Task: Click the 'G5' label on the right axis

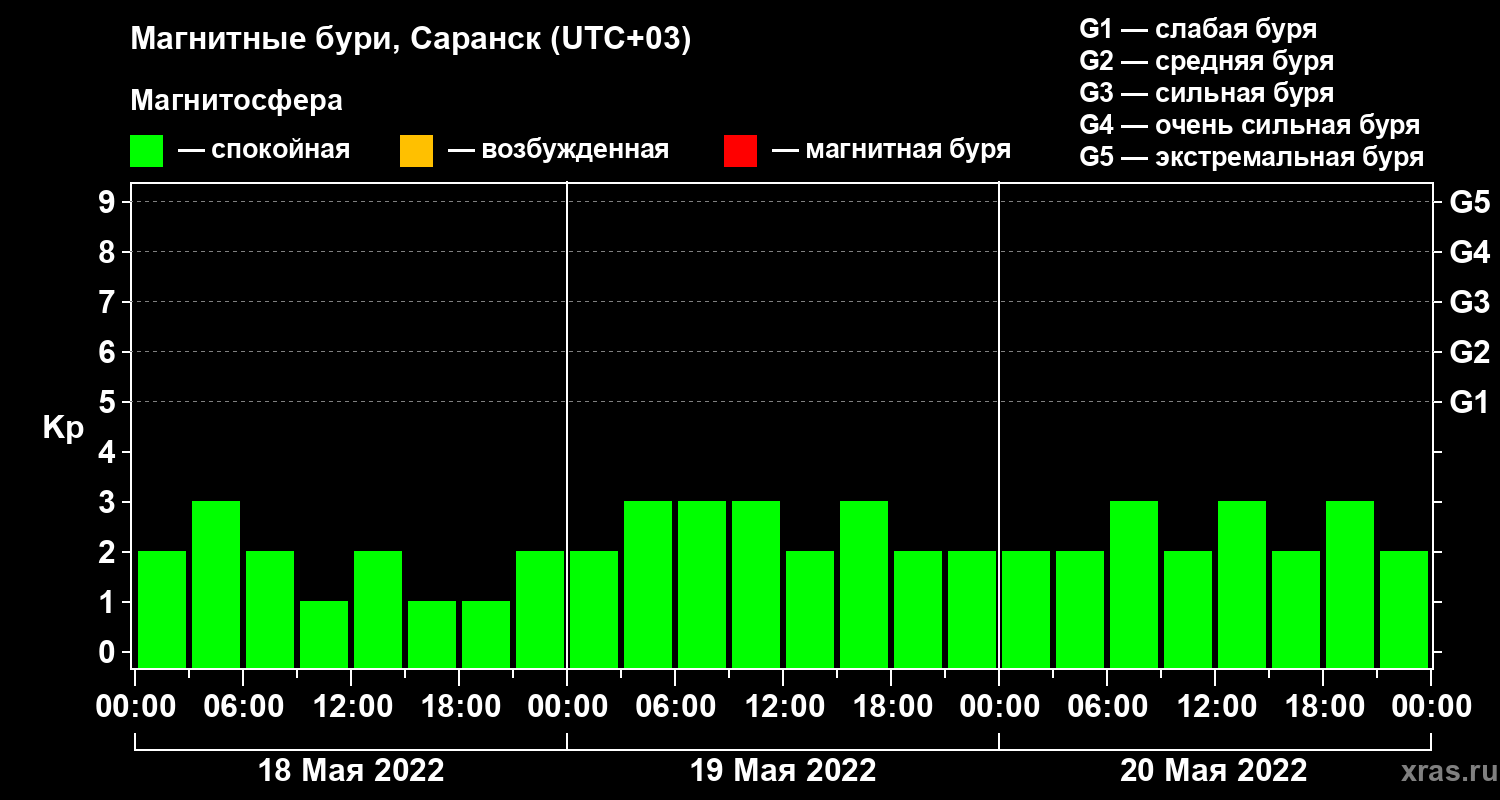Action: [1469, 202]
